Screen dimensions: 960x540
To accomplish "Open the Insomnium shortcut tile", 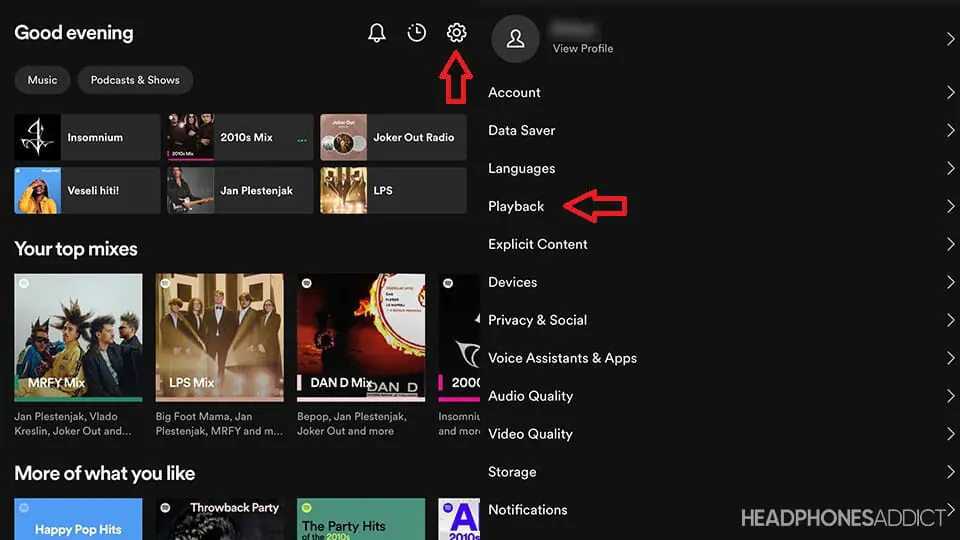I will tap(87, 137).
